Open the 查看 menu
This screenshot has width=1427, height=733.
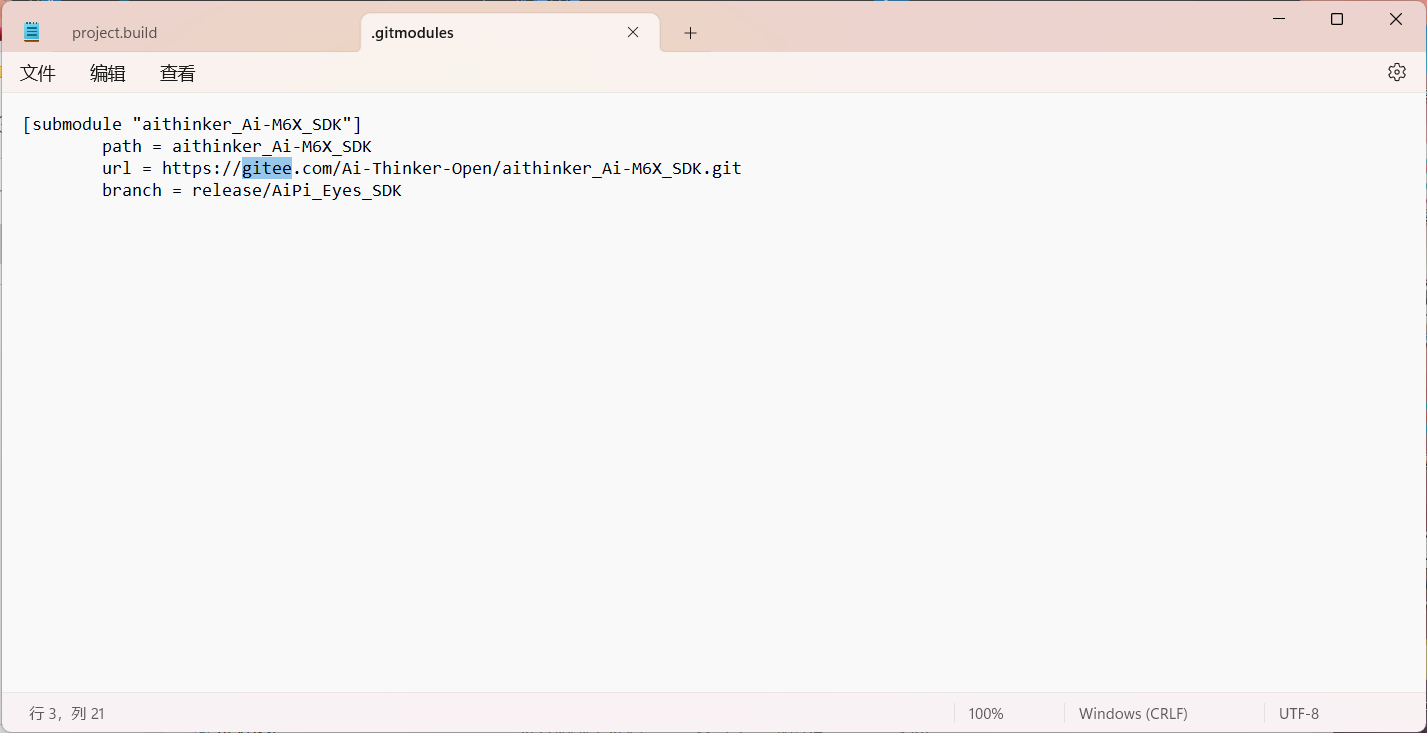(x=178, y=73)
